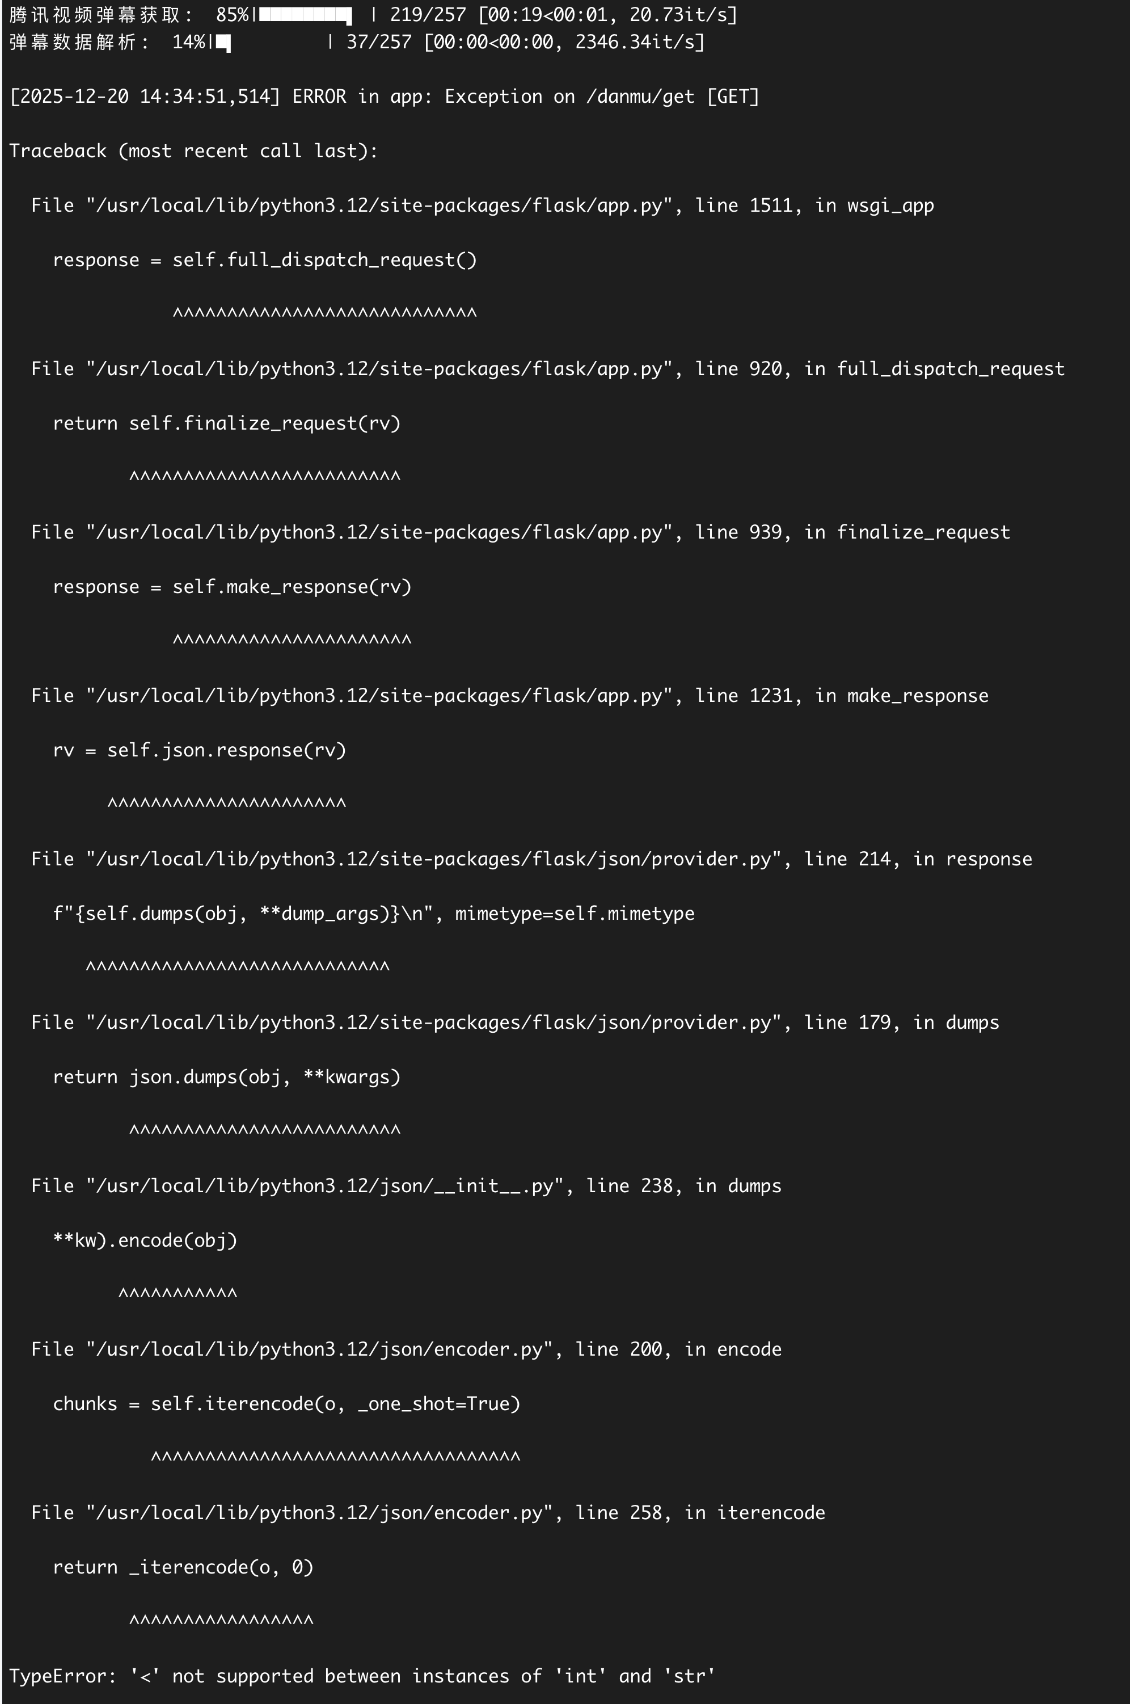Screen dimensions: 1130x1704
Task: Click the return _iterencode(o, 0) line
Action: 183,1568
